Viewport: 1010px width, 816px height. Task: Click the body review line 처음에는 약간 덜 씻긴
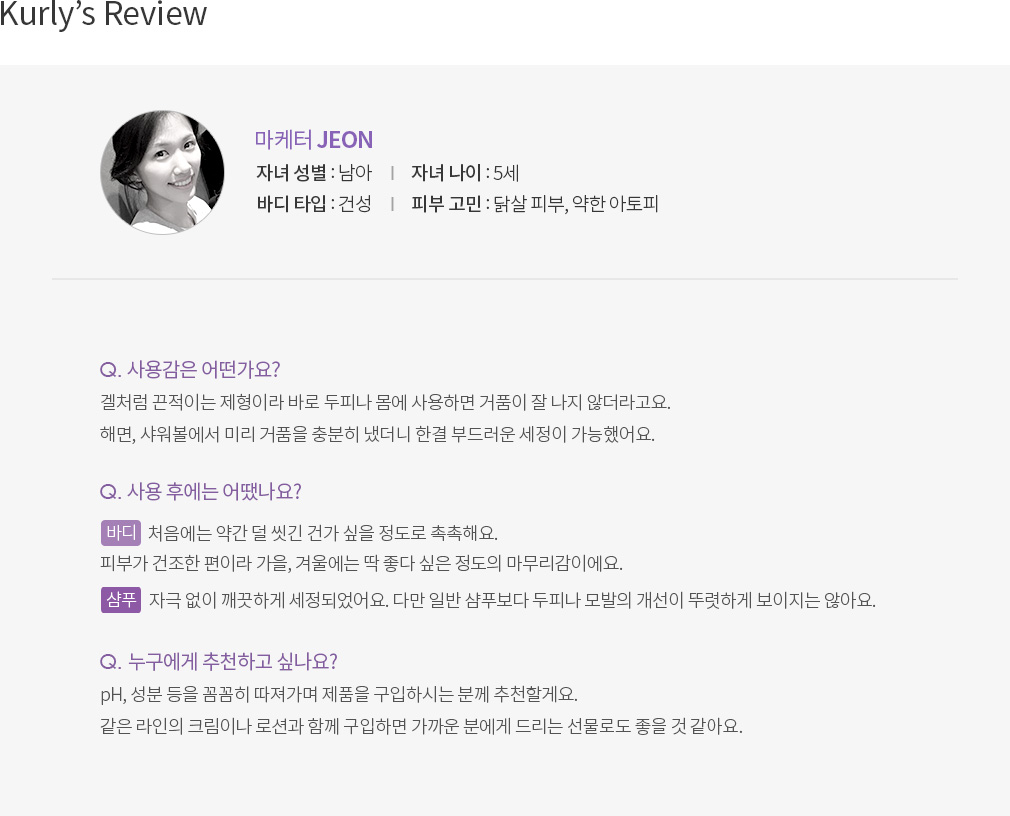click(x=323, y=533)
